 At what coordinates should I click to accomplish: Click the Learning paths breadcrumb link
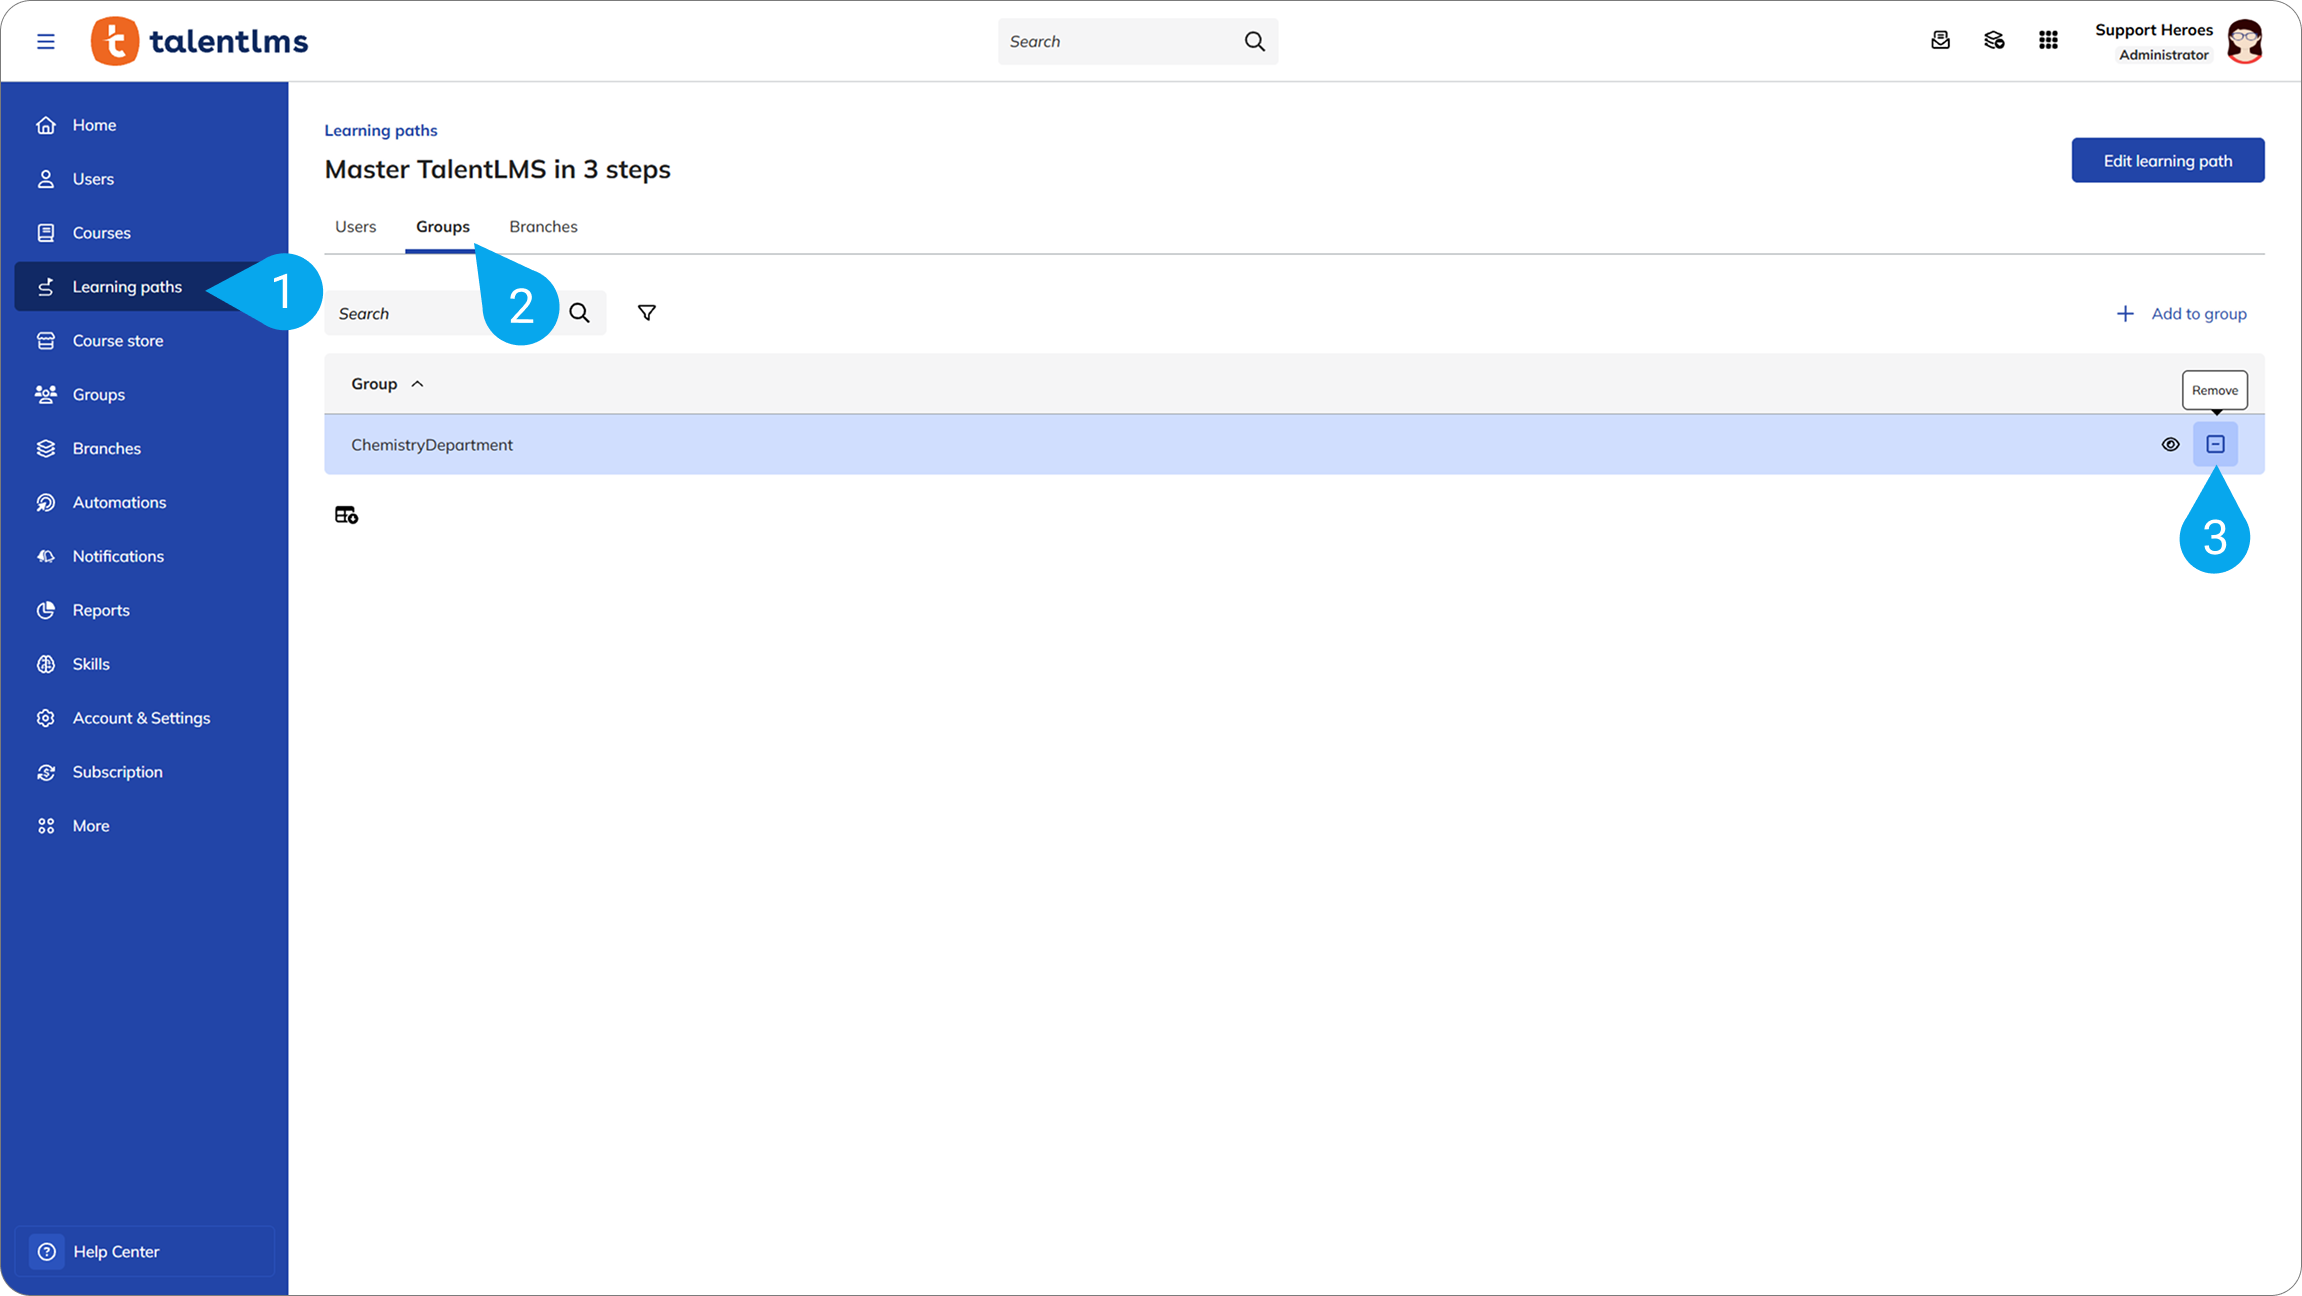(x=381, y=130)
